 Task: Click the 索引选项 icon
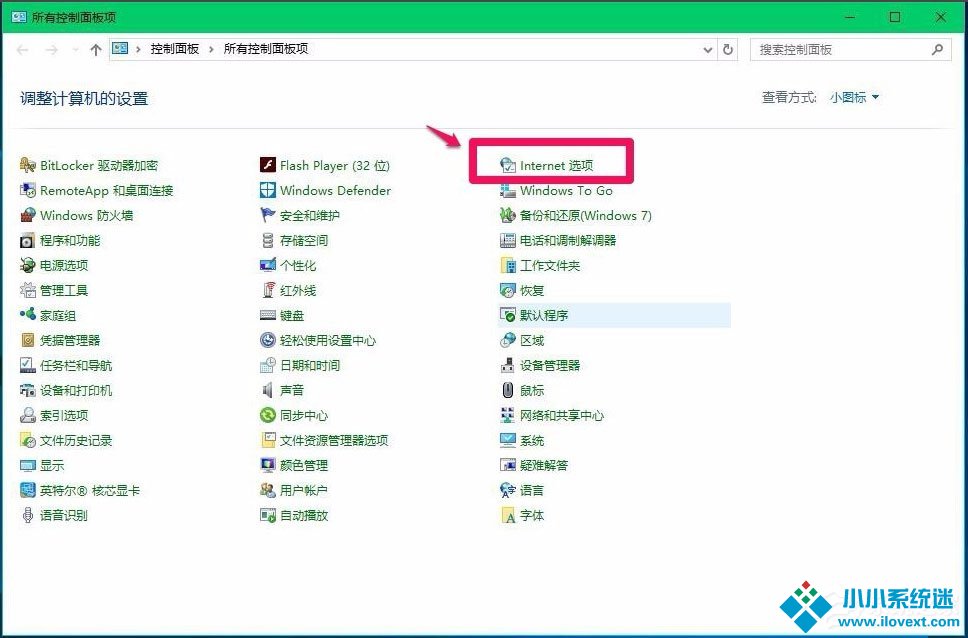(28, 415)
